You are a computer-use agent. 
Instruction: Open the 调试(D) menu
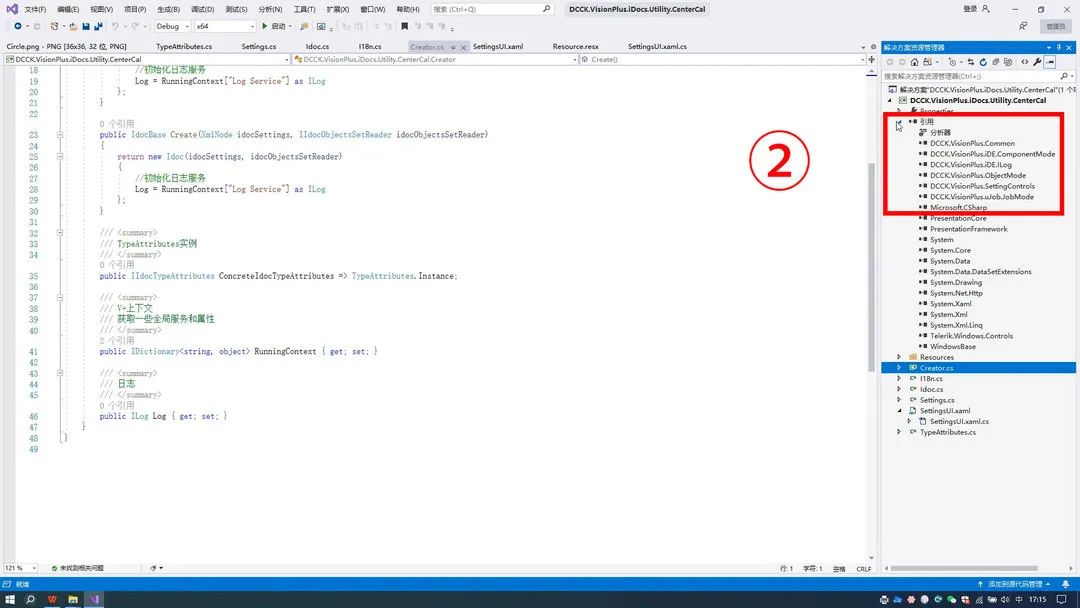202,9
